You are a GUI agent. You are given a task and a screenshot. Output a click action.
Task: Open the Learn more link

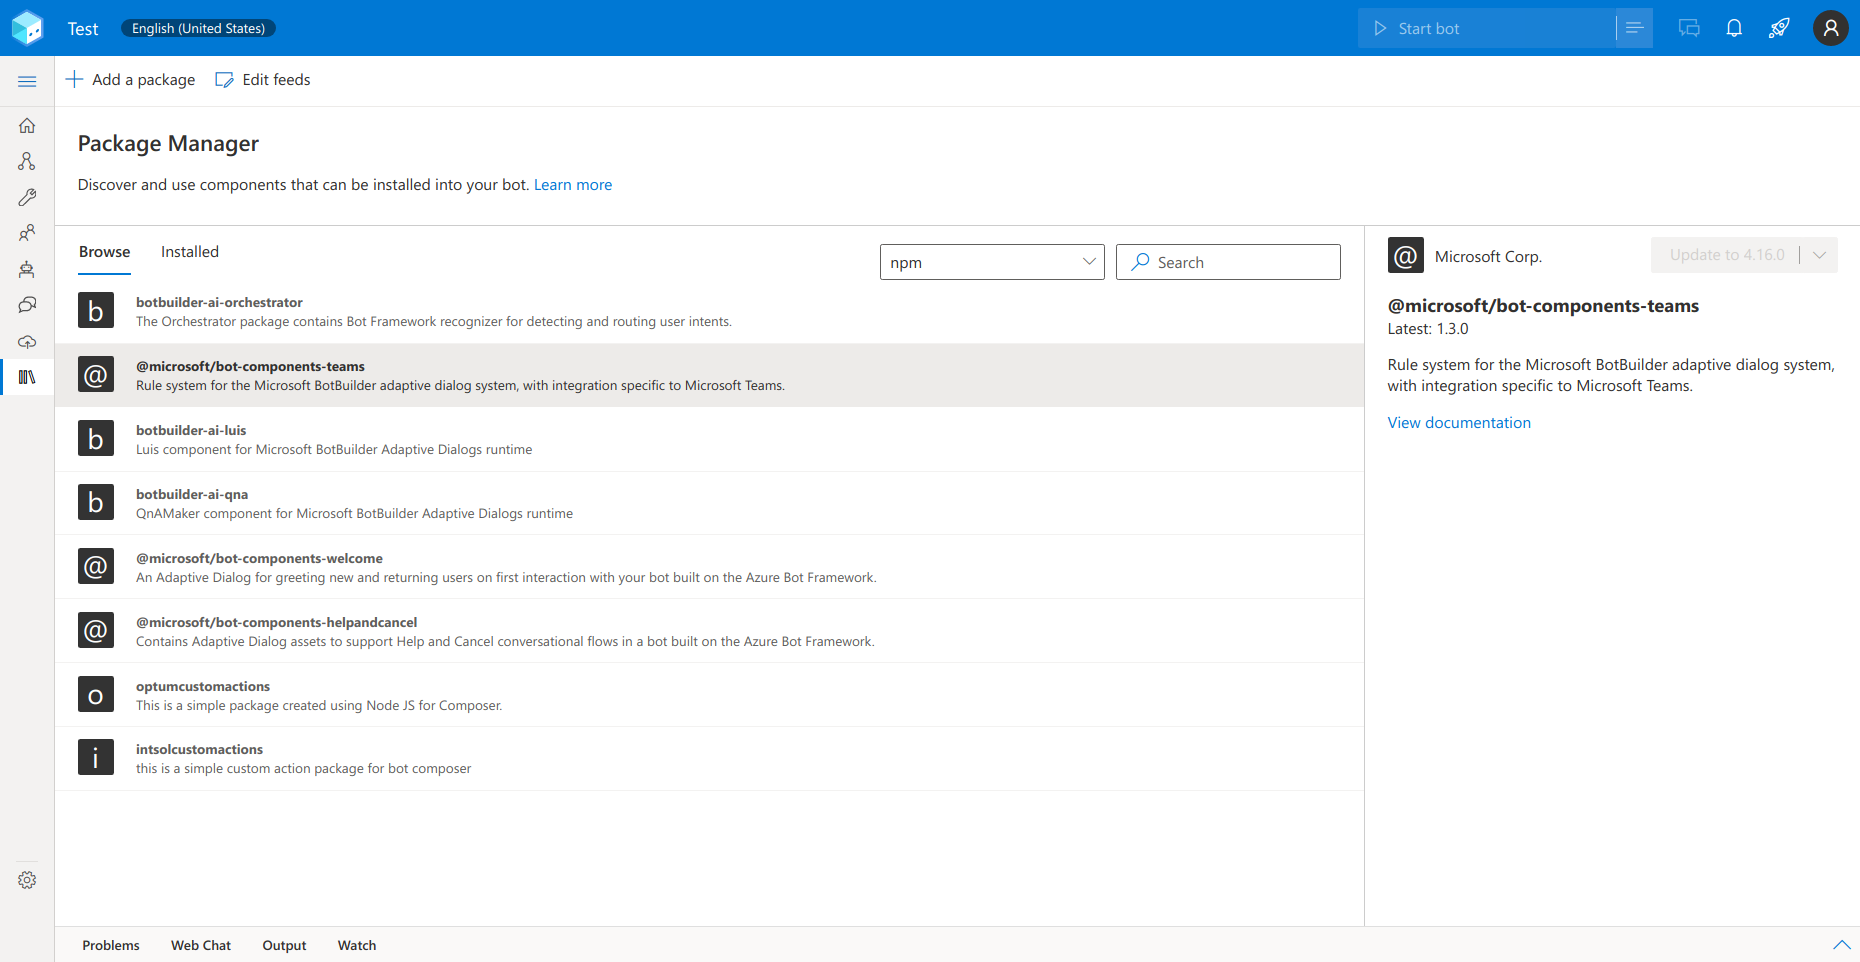tap(573, 185)
